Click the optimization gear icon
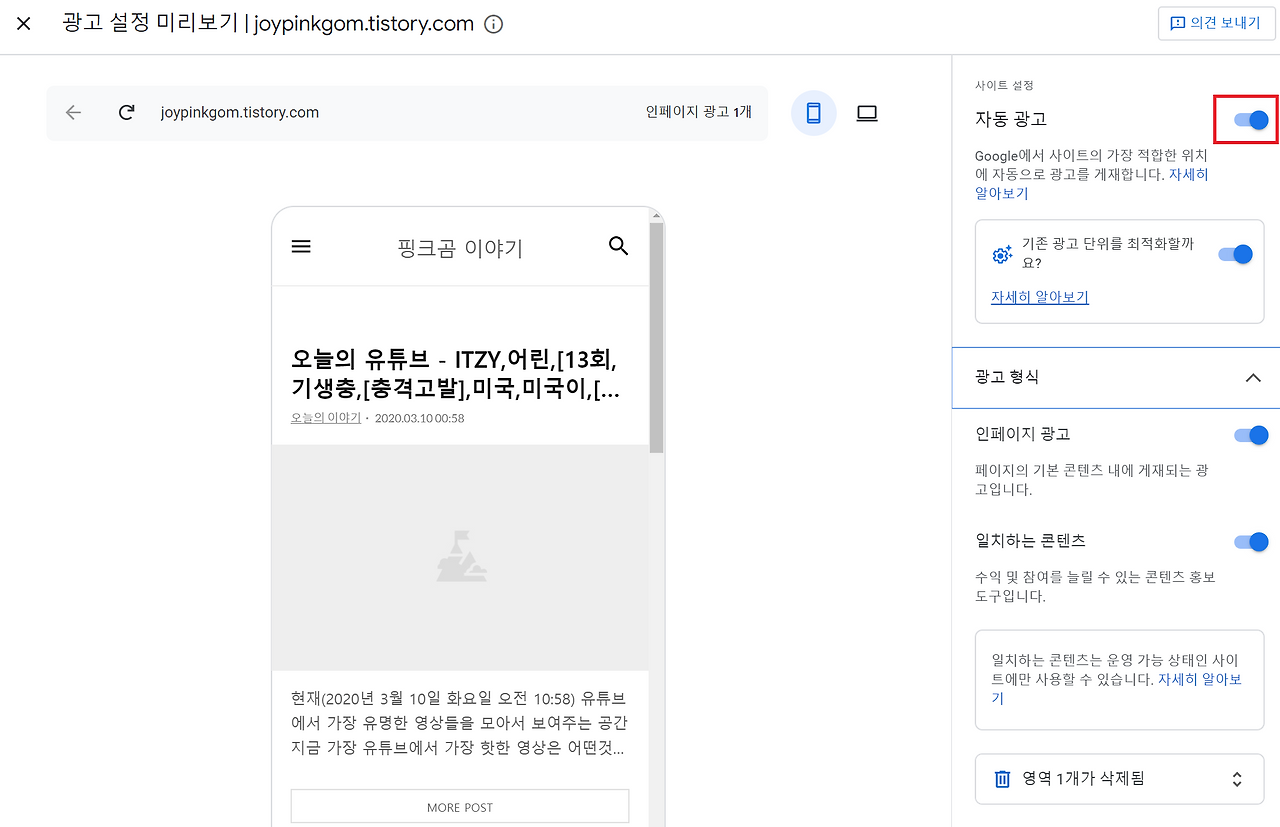The width and height of the screenshot is (1280, 827). click(x=1002, y=254)
